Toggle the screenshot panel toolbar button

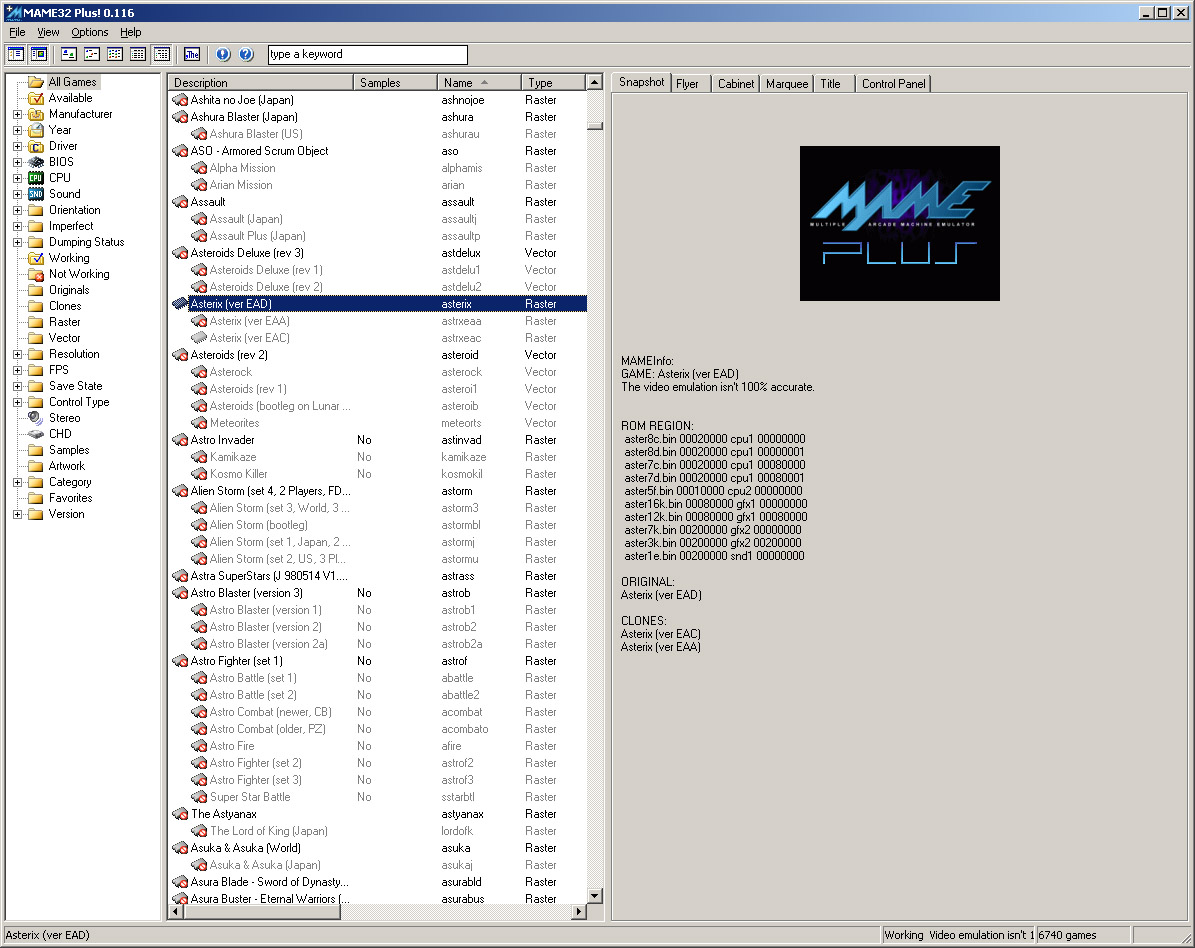39,54
